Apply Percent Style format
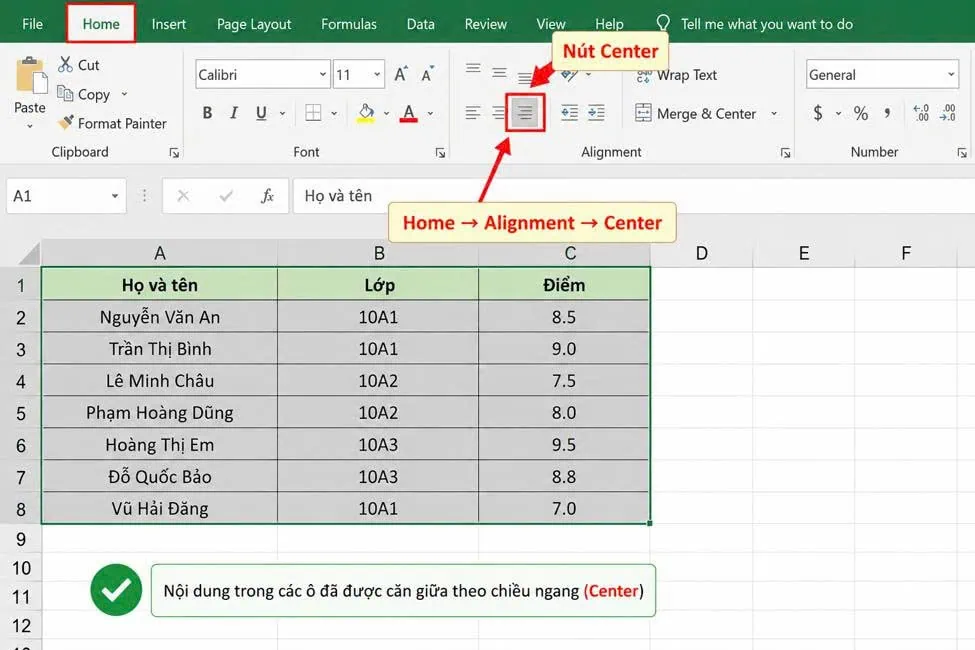This screenshot has width=975, height=650. (861, 113)
